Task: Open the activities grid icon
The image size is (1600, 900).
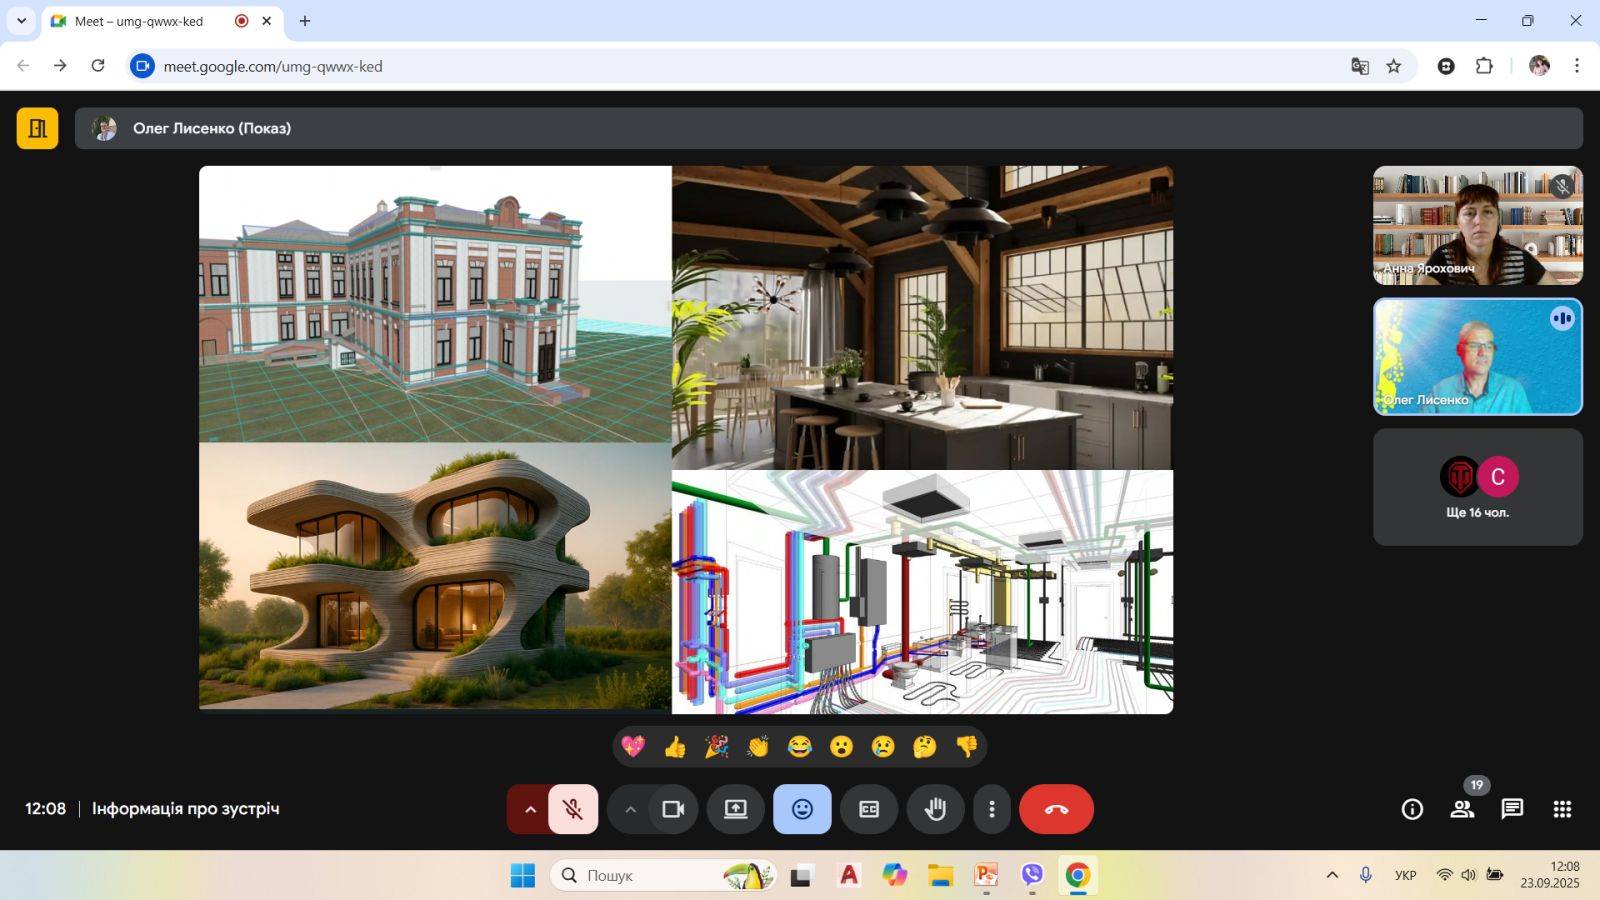Action: [x=1562, y=809]
